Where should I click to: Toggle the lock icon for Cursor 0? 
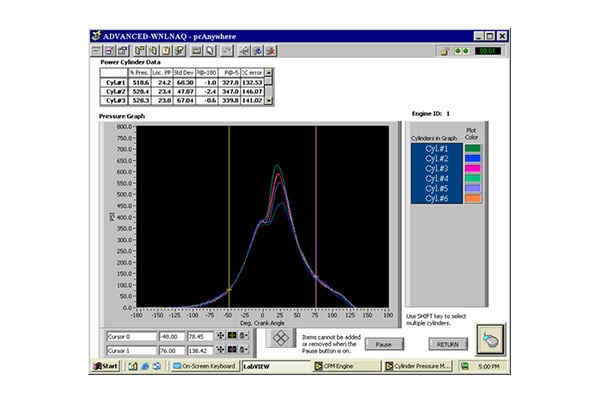(x=243, y=336)
